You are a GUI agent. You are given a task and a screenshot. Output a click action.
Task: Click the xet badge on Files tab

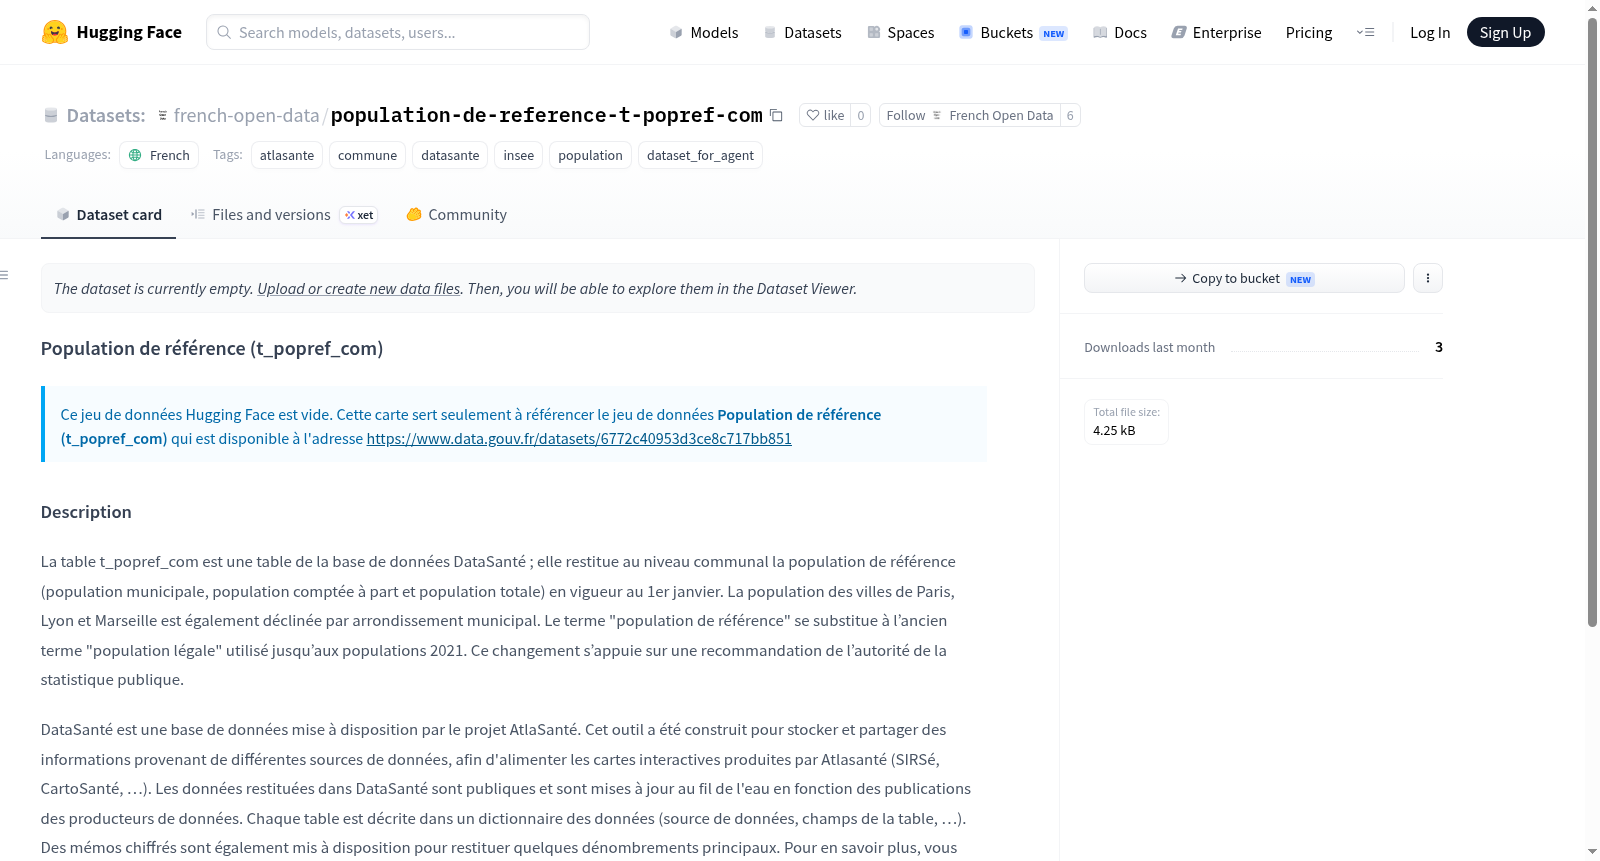[359, 215]
